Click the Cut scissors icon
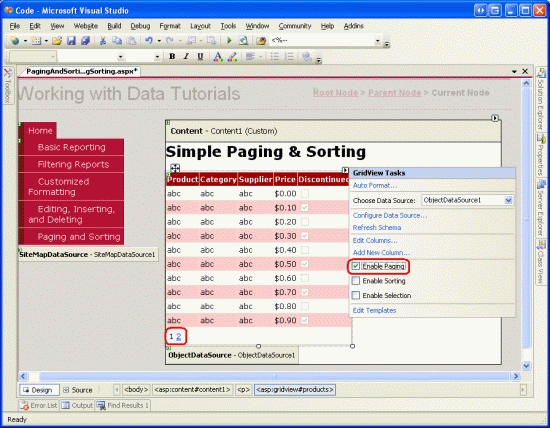550x428 pixels. pyautogui.click(x=103, y=41)
